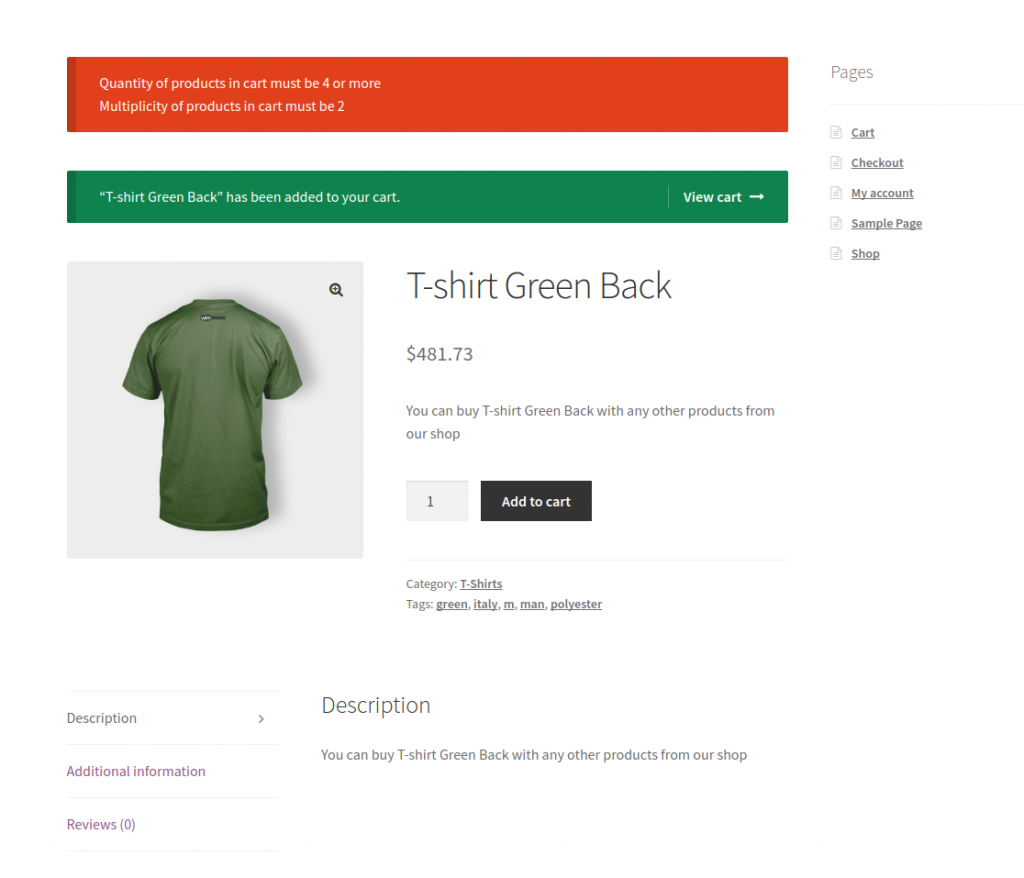Select the m tag link

tap(509, 604)
